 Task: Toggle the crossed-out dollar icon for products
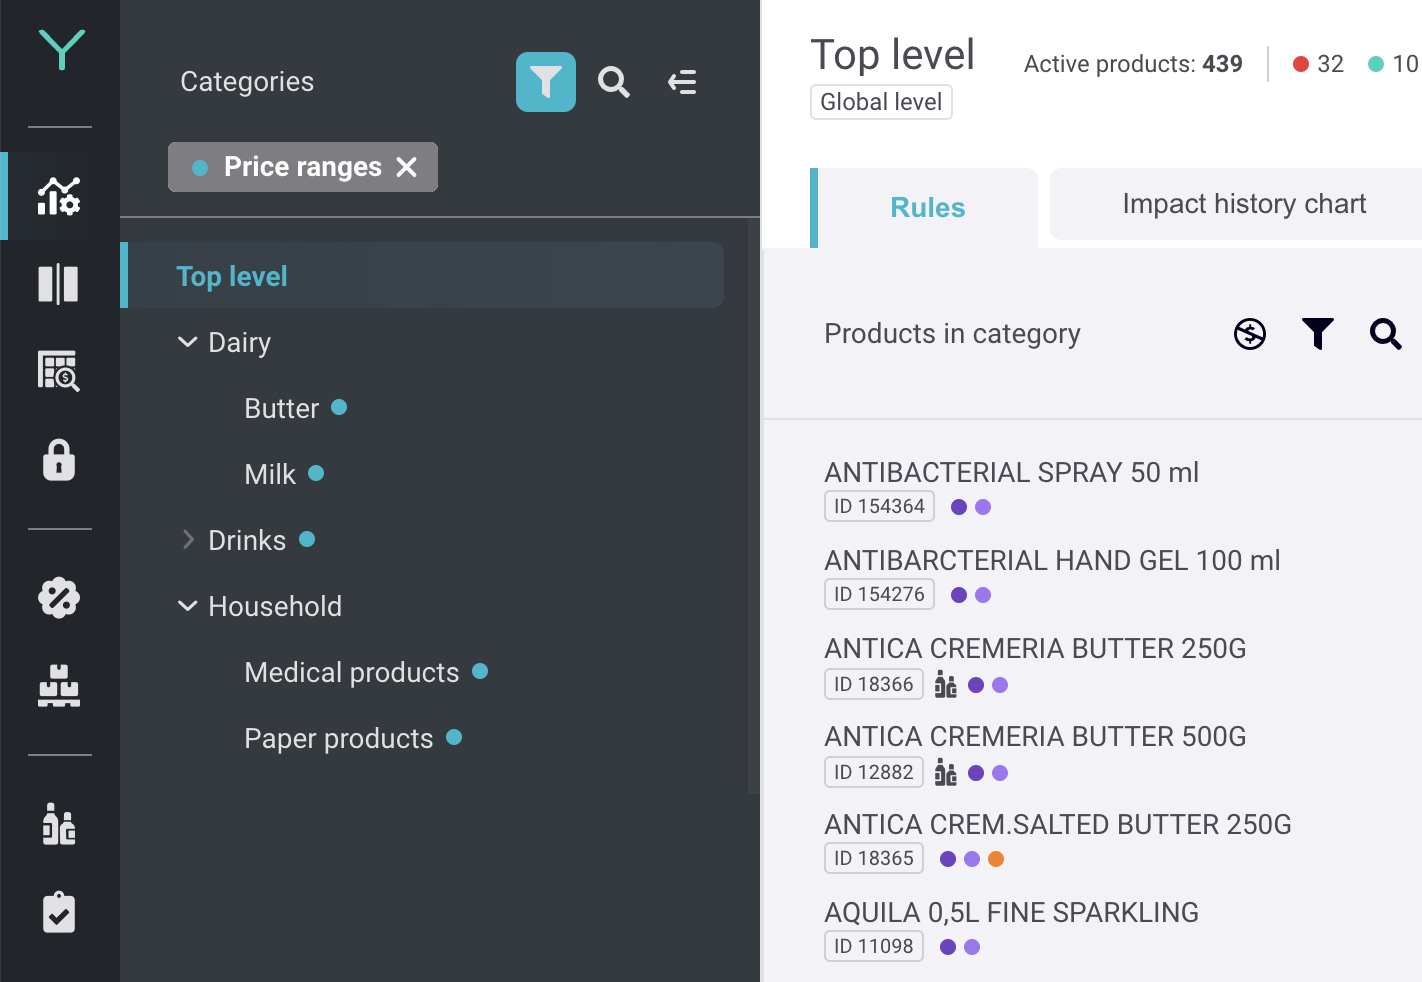(x=1249, y=334)
